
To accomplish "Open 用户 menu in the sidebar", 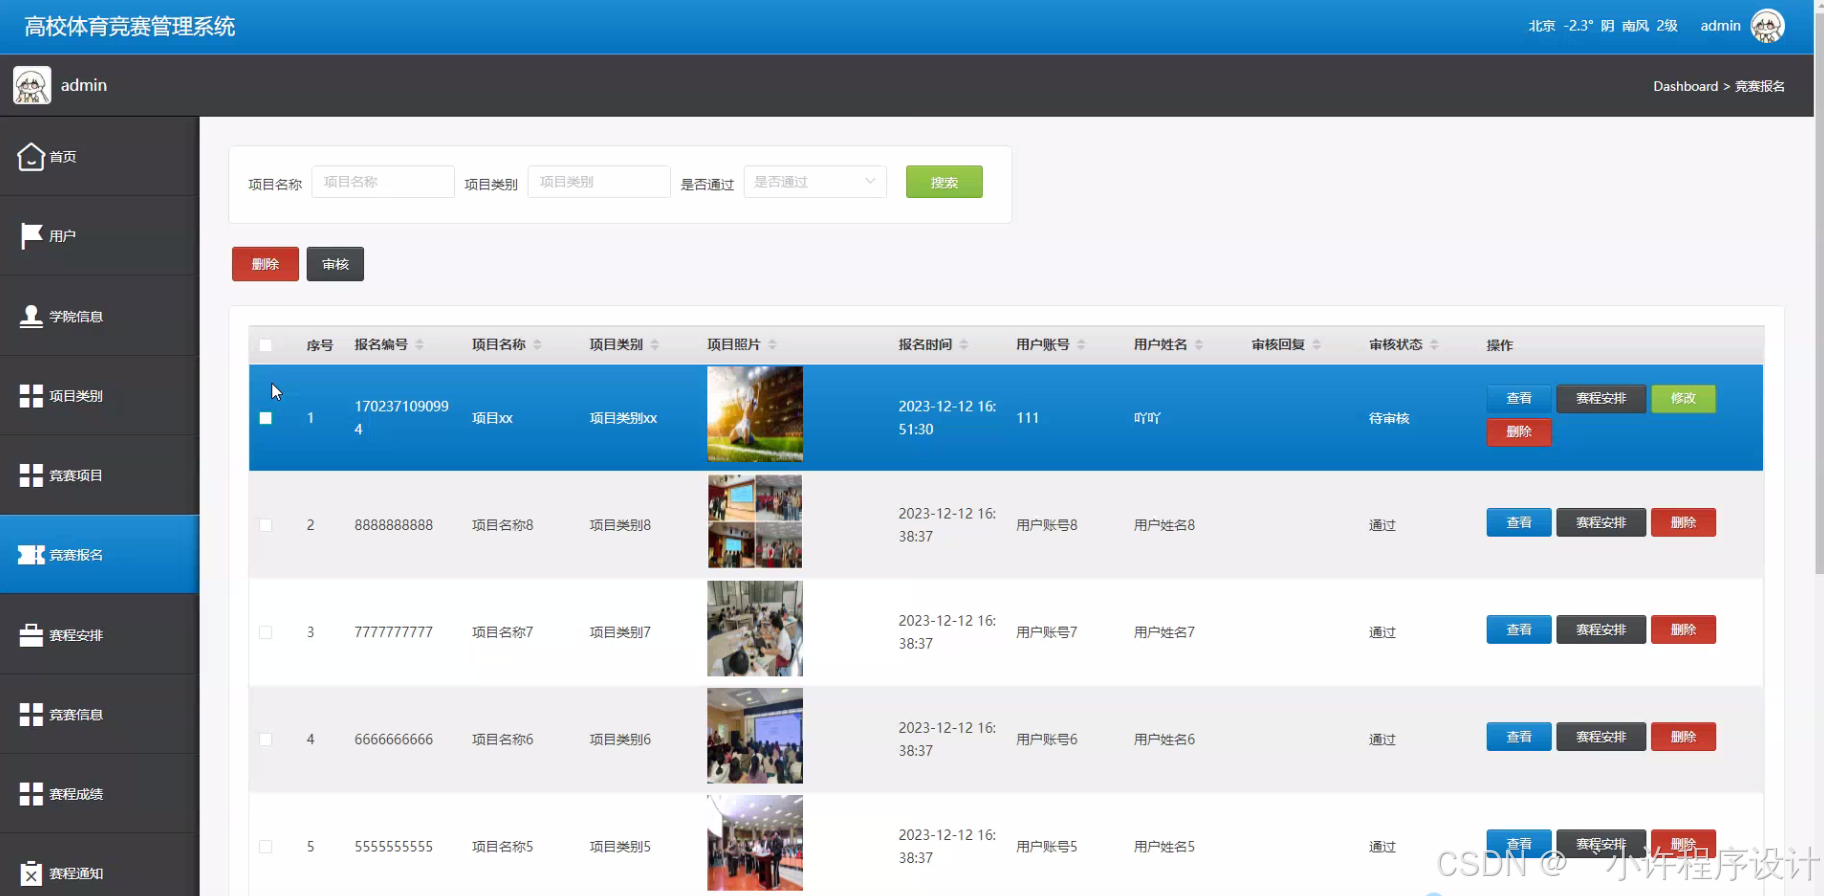I will point(100,235).
